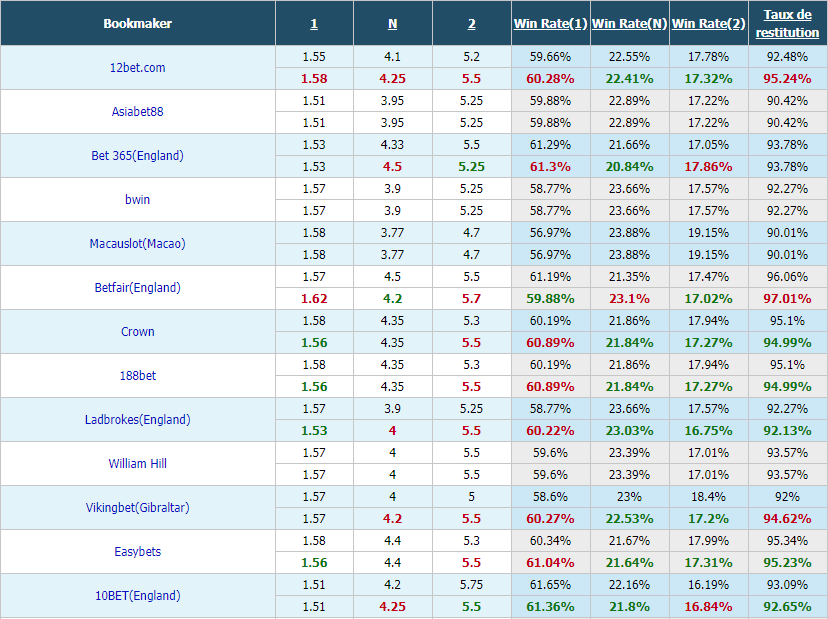The image size is (828, 619).
Task: Open the bwin bookmaker link
Action: (137, 200)
